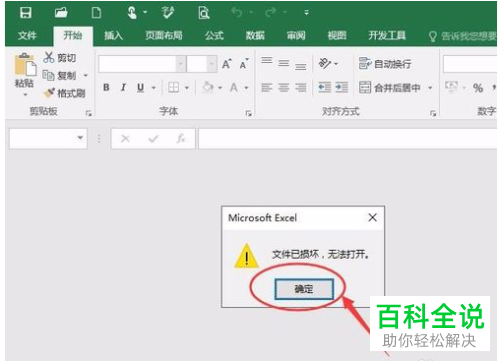Click the Font Color A icon
500x361 pixels.
pyautogui.click(x=234, y=88)
